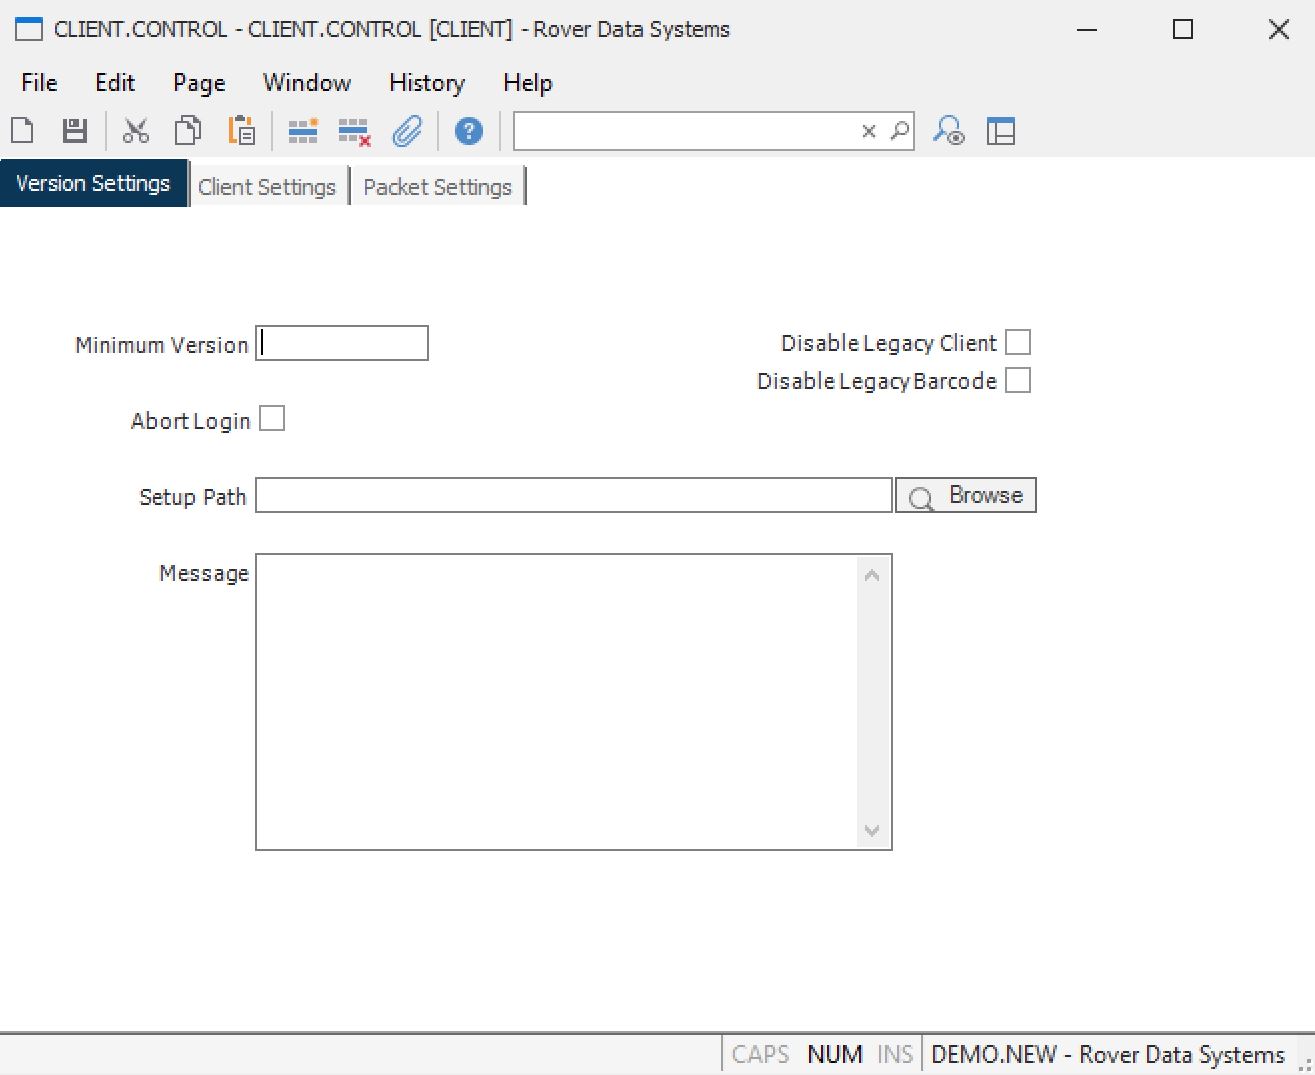Viewport: 1315px width, 1075px height.
Task: Open help with the blue question mark icon
Action: [468, 131]
